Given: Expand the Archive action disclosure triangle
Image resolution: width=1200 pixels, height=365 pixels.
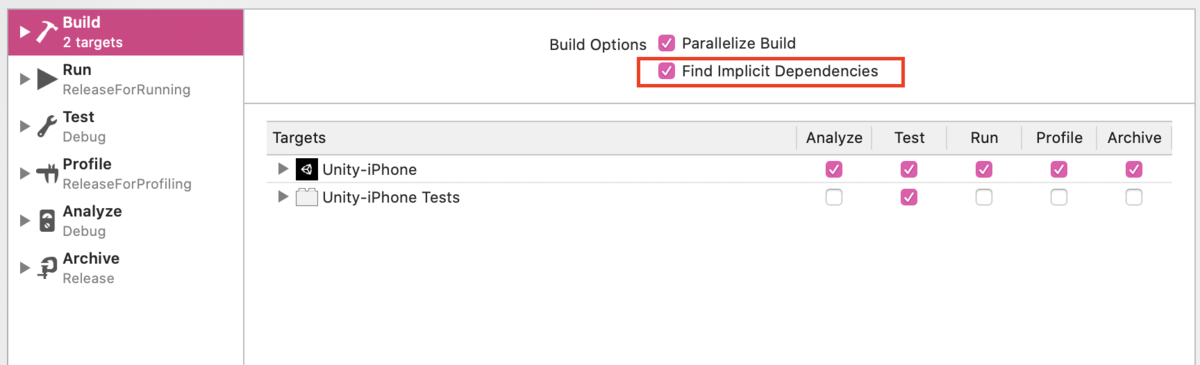Looking at the screenshot, I should (25, 268).
